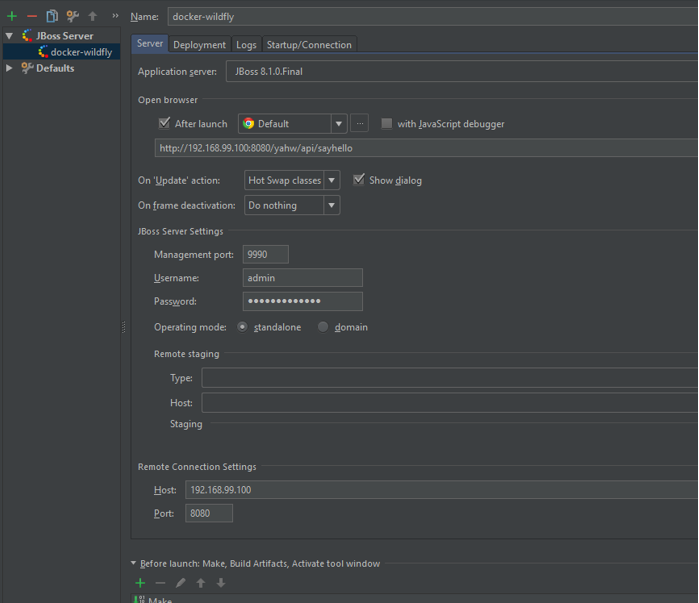Screen dimensions: 699x603
Task: Add a new run configuration
Action: click(x=12, y=16)
